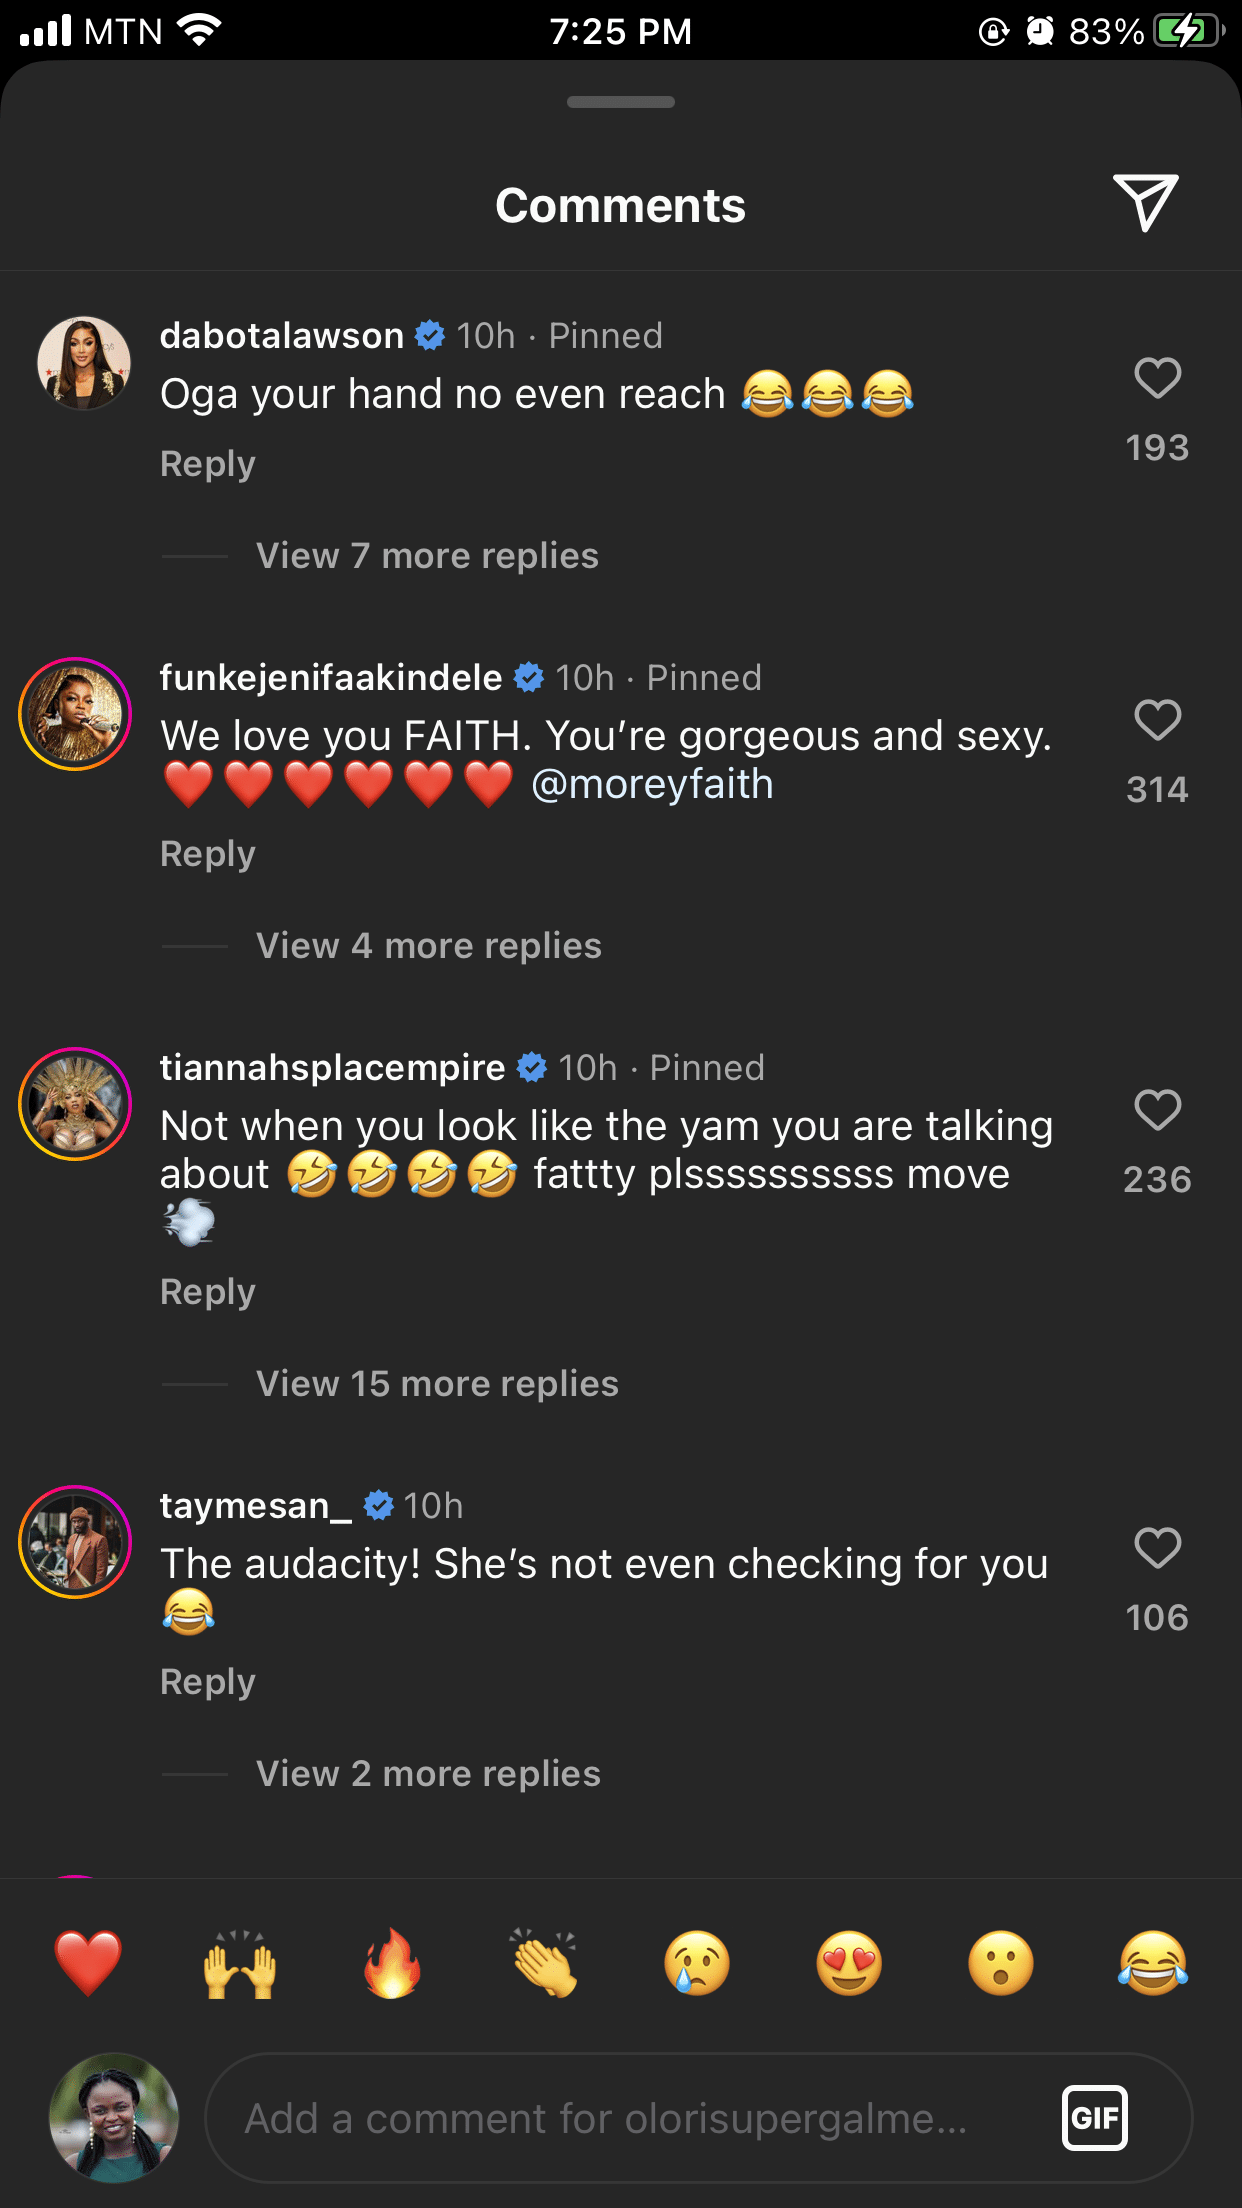
Task: Like funkejenifaakindele's comment
Action: coord(1157,721)
